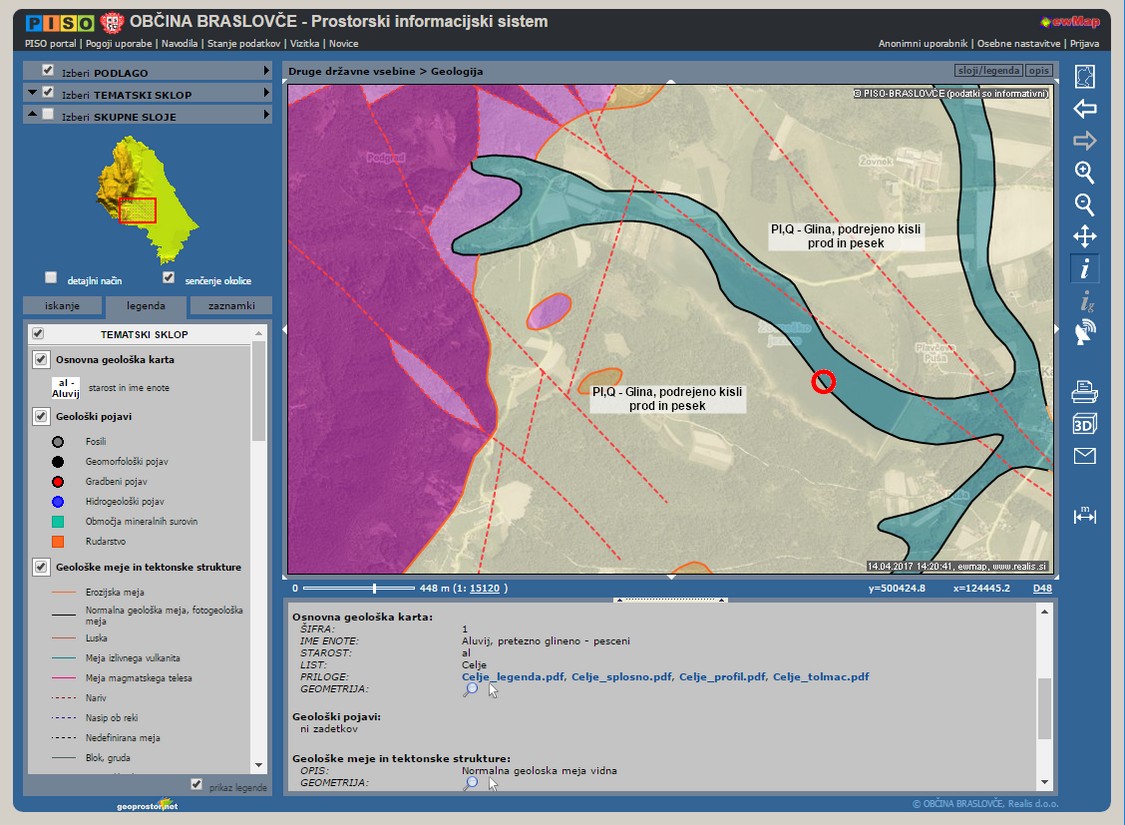The image size is (1125, 825).
Task: Go back to previous map view
Action: tap(1084, 109)
